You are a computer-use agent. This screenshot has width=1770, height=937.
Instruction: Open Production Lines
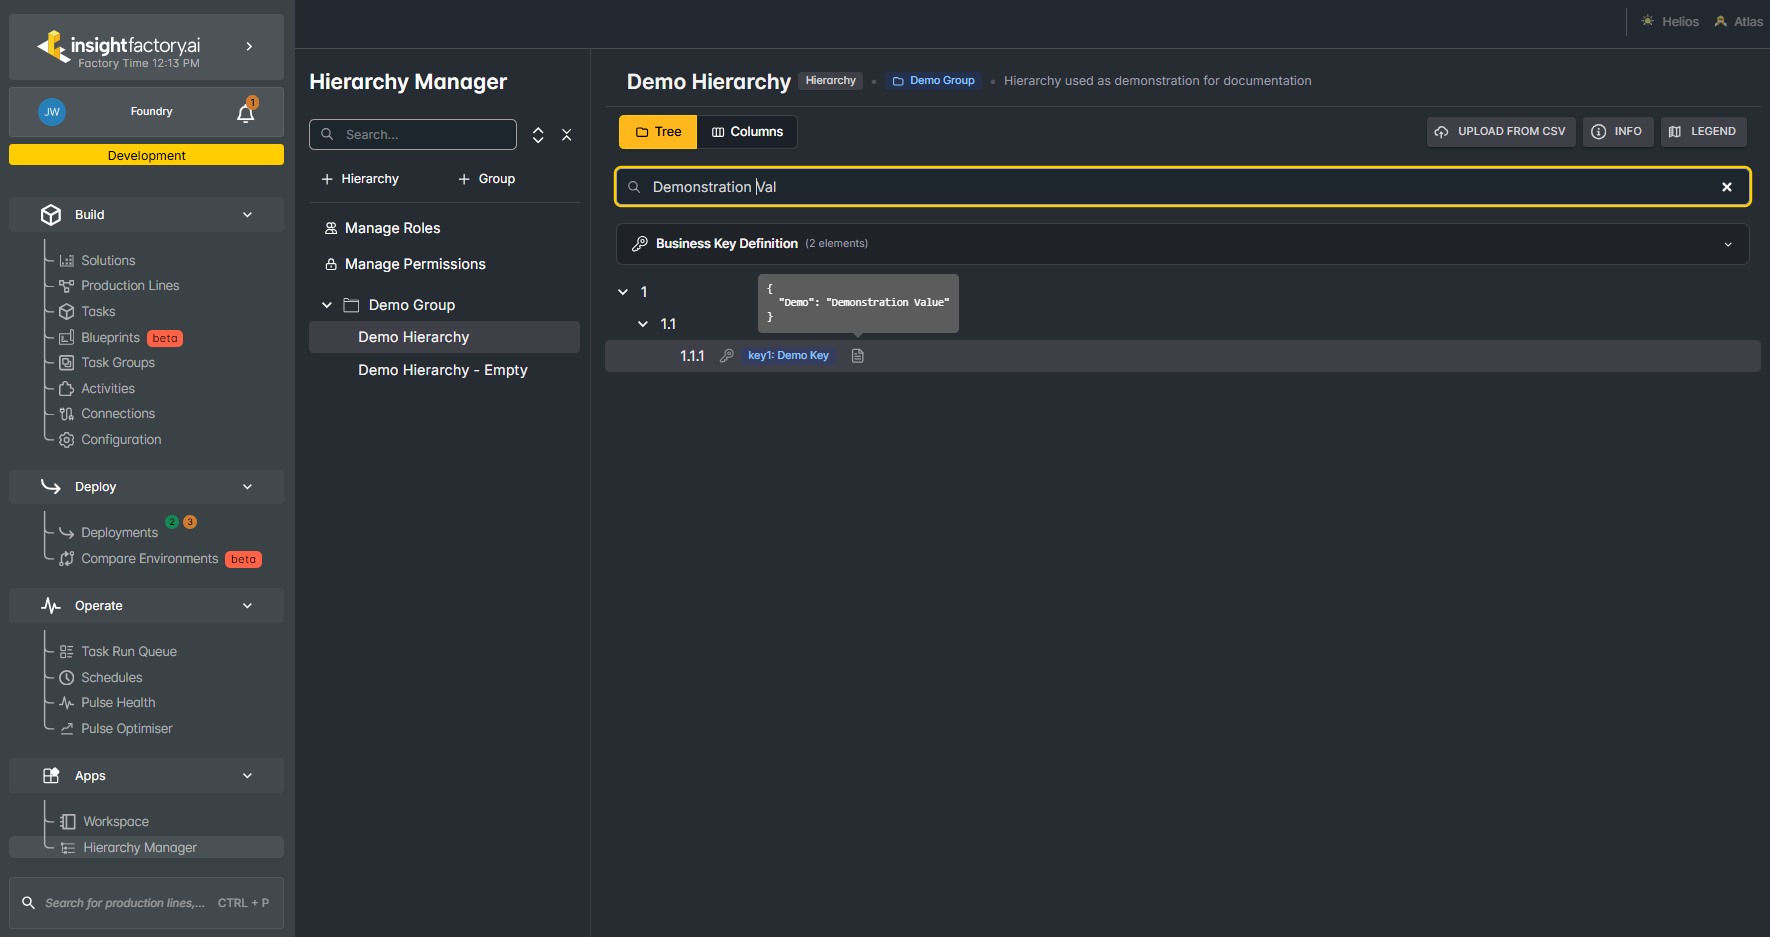(x=130, y=286)
